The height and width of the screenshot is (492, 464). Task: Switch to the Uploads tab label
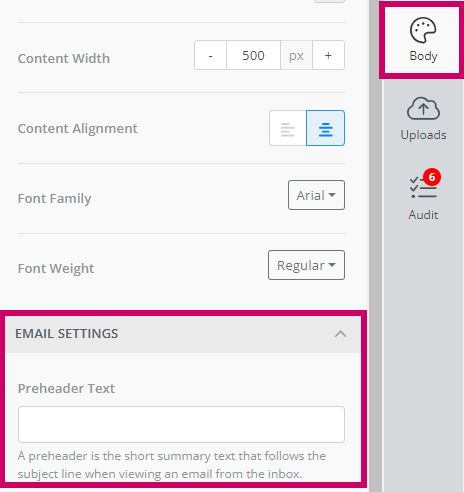[x=423, y=135]
